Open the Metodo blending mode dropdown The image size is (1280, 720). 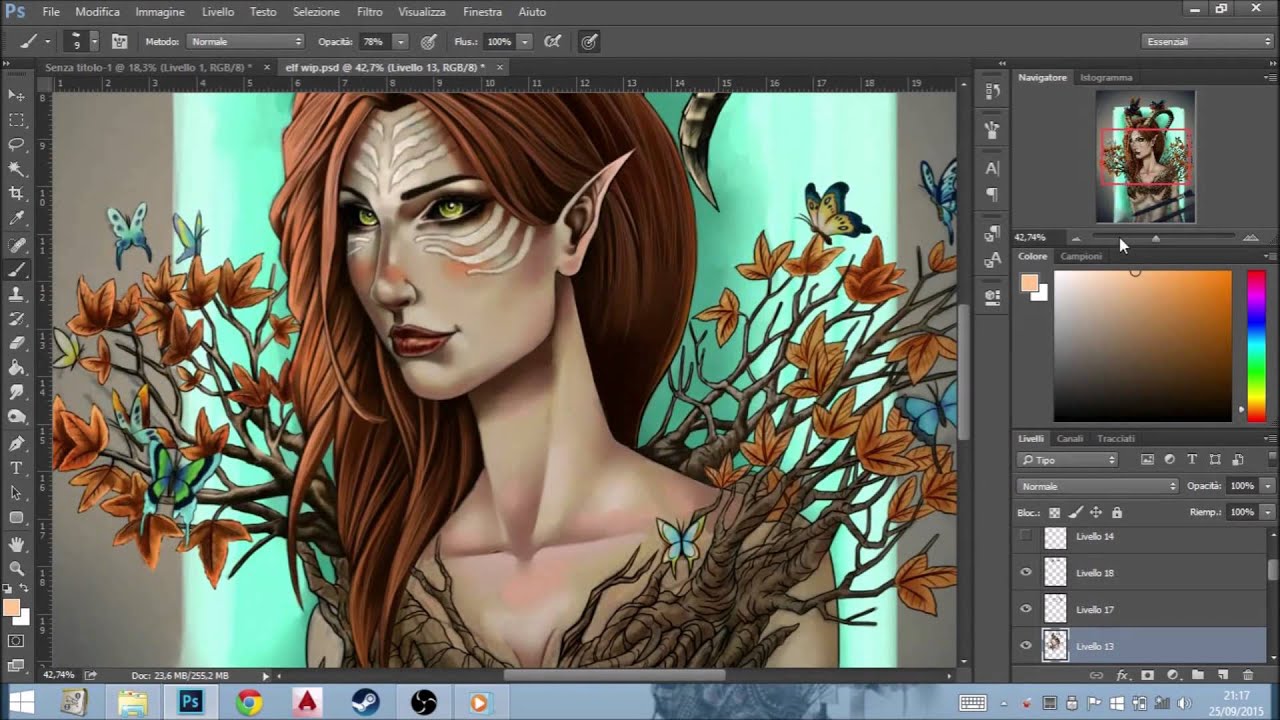pos(245,42)
